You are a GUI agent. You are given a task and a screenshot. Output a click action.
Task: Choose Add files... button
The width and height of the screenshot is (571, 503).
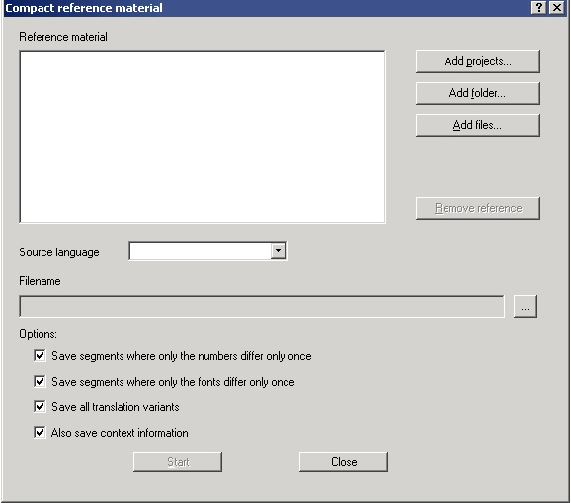[477, 125]
